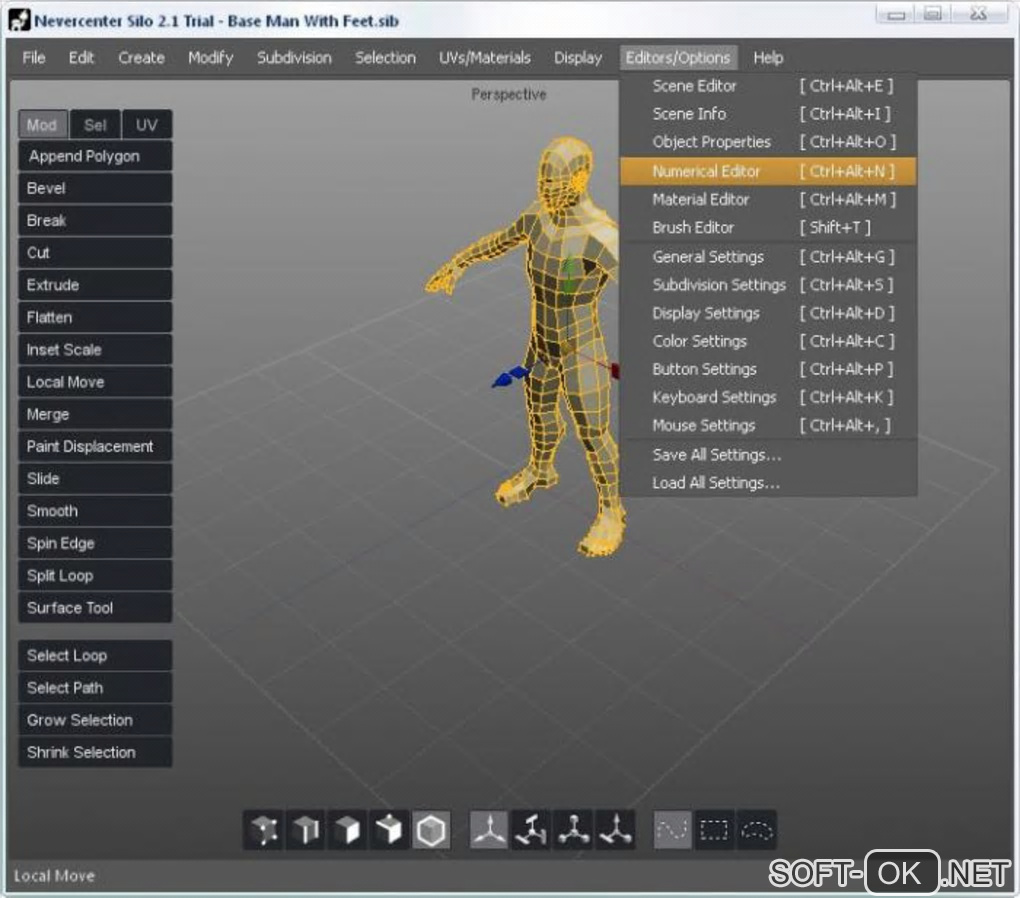
Task: Open Button Settings
Action: (768, 369)
